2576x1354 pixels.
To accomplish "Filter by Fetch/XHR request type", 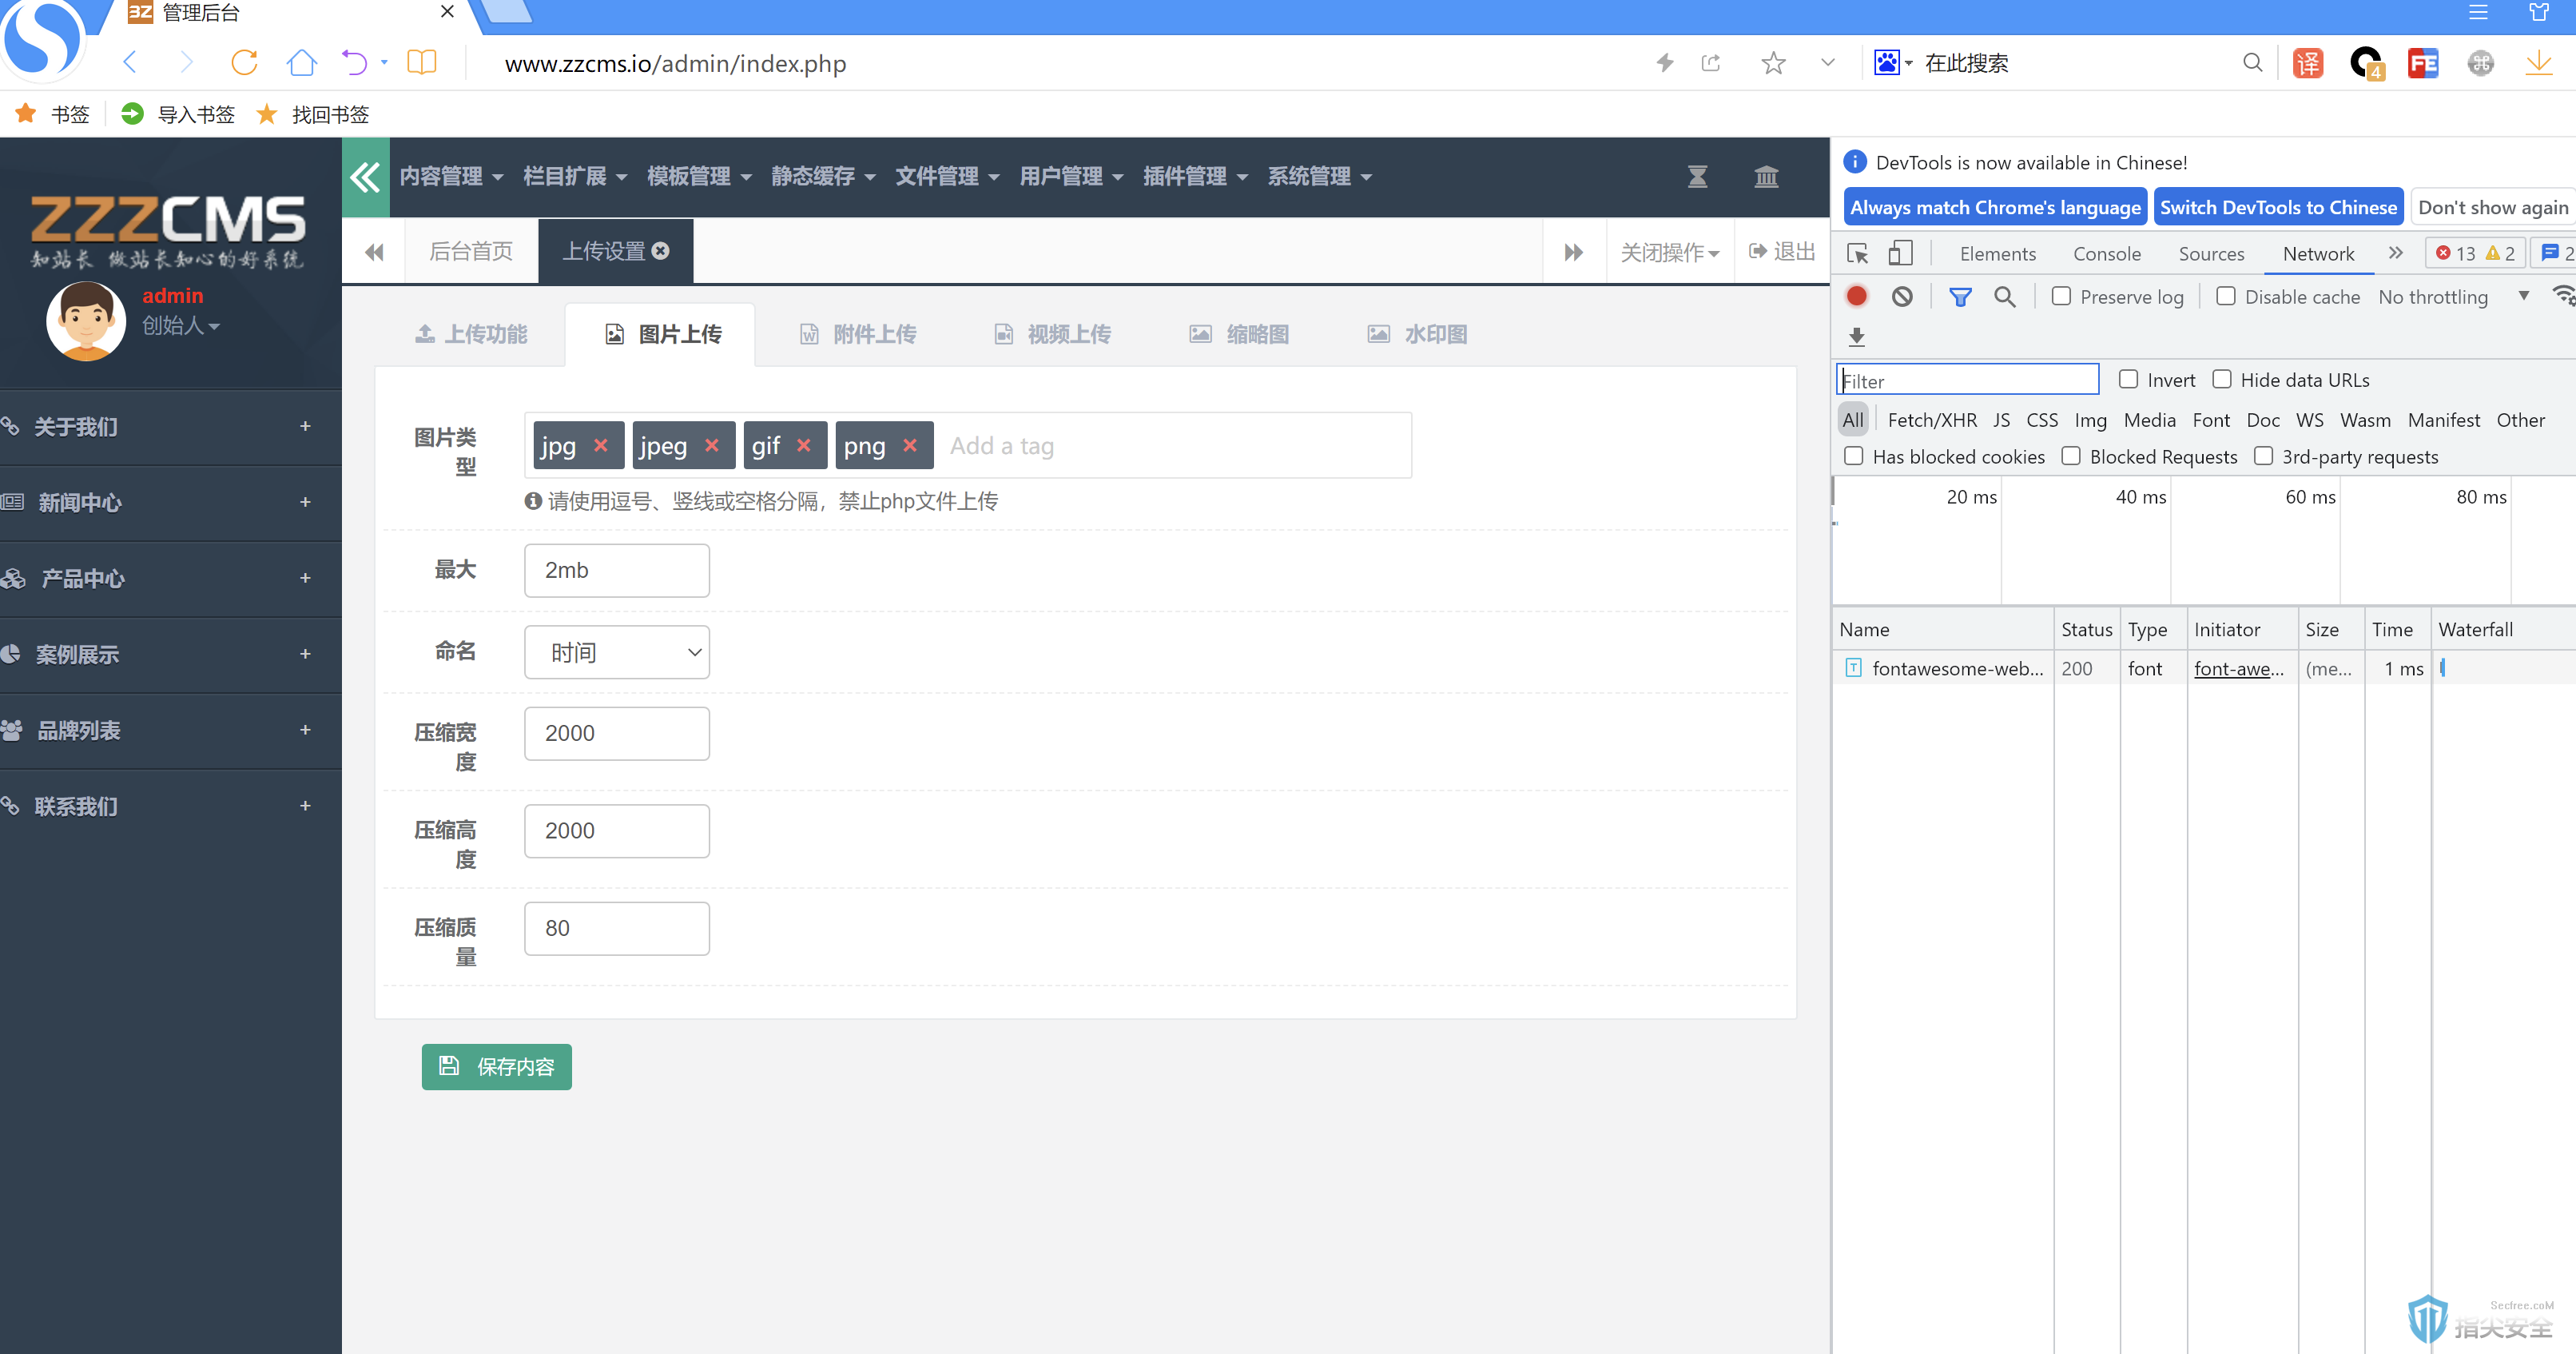I will (1932, 420).
